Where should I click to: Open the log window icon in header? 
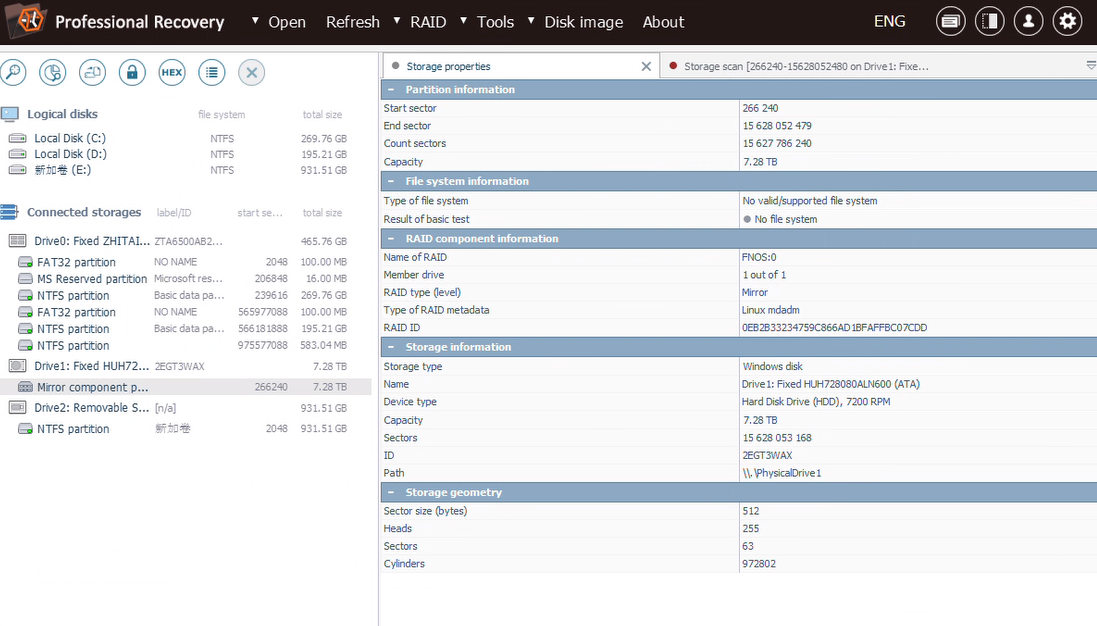pyautogui.click(x=950, y=22)
